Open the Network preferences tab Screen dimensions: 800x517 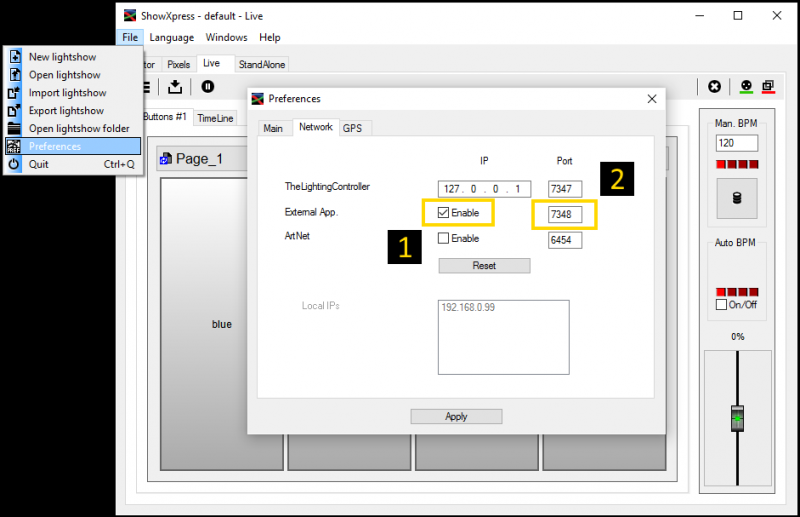(x=316, y=127)
